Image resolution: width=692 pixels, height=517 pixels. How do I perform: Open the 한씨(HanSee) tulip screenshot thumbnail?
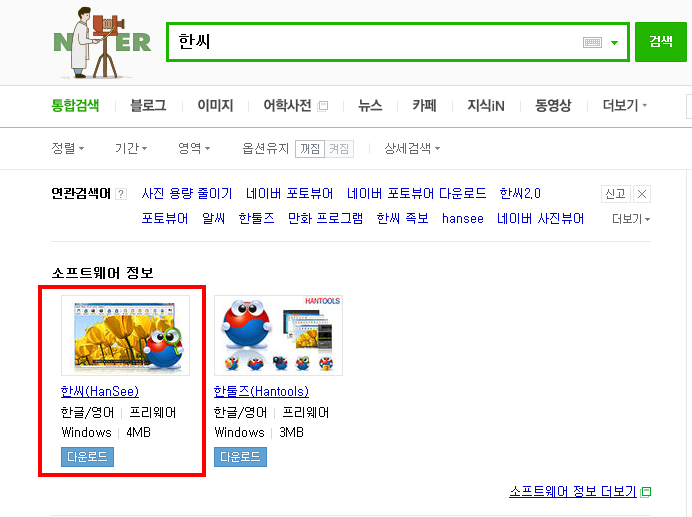126,336
